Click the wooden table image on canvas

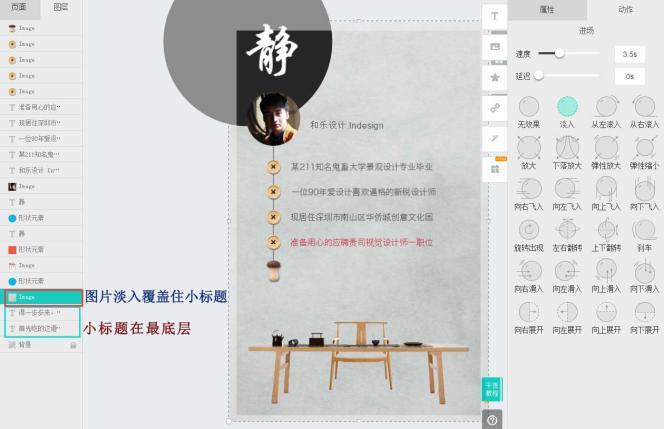(359, 361)
